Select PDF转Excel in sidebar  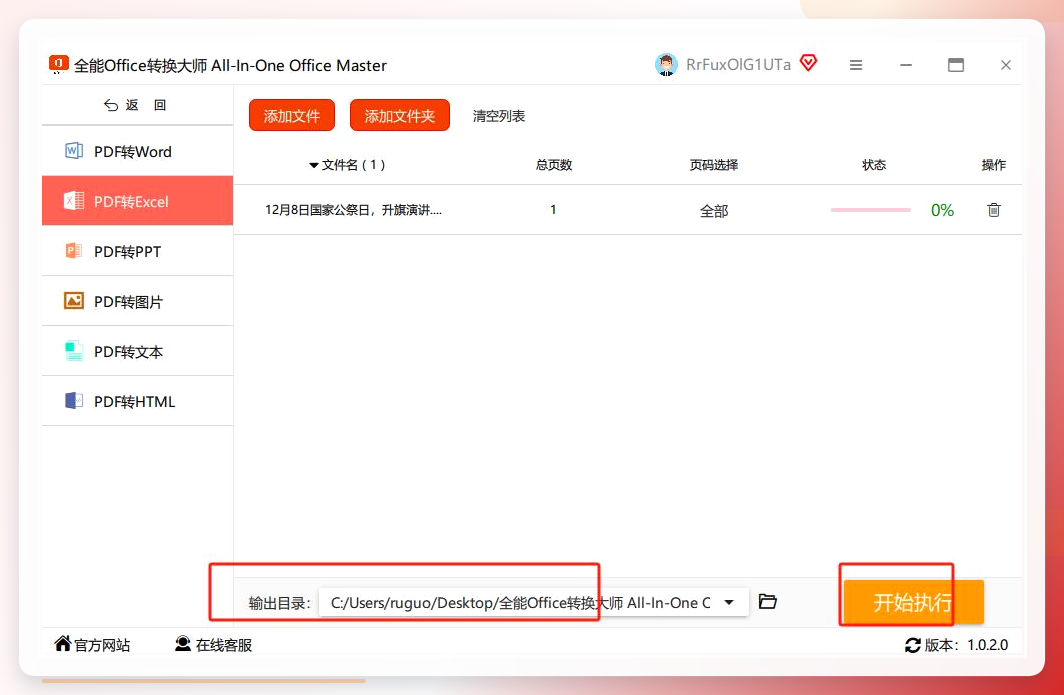(x=138, y=201)
